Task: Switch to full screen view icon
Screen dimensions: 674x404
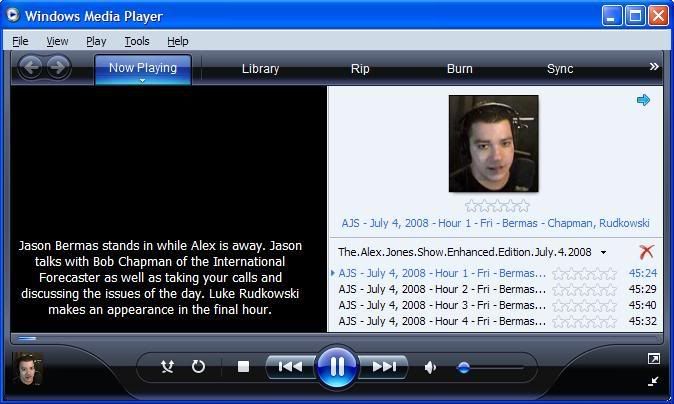Action: tap(653, 358)
